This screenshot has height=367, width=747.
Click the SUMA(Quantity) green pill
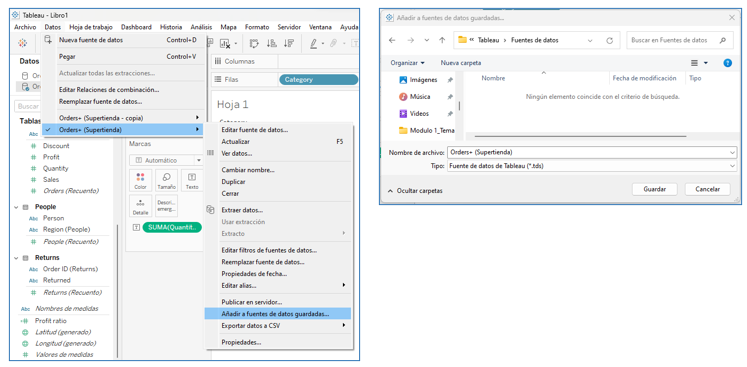point(172,227)
